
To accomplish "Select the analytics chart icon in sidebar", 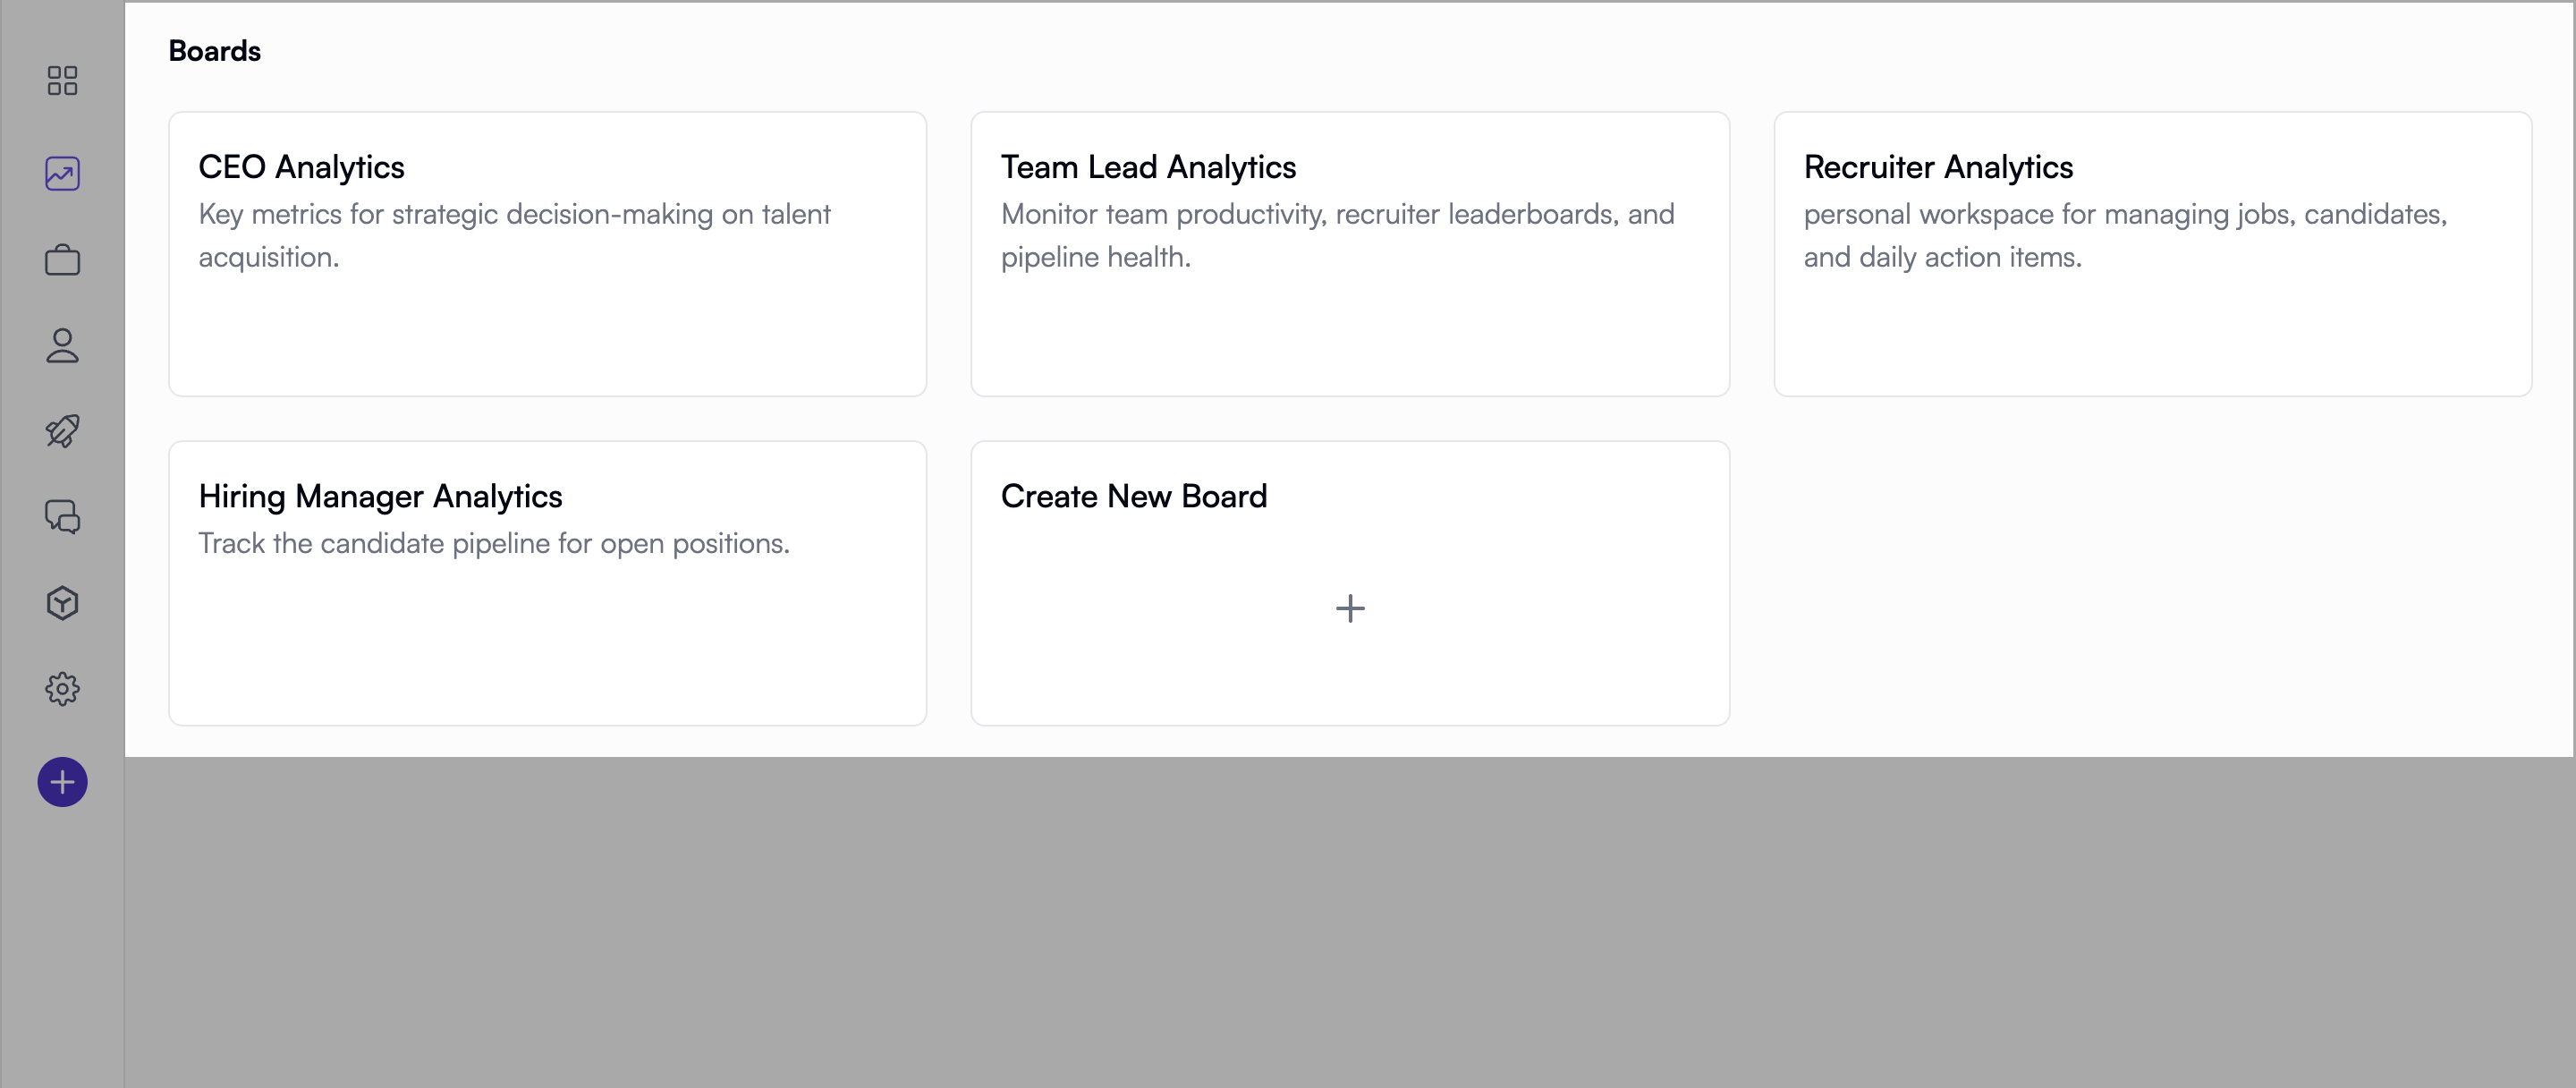I will click(x=62, y=174).
